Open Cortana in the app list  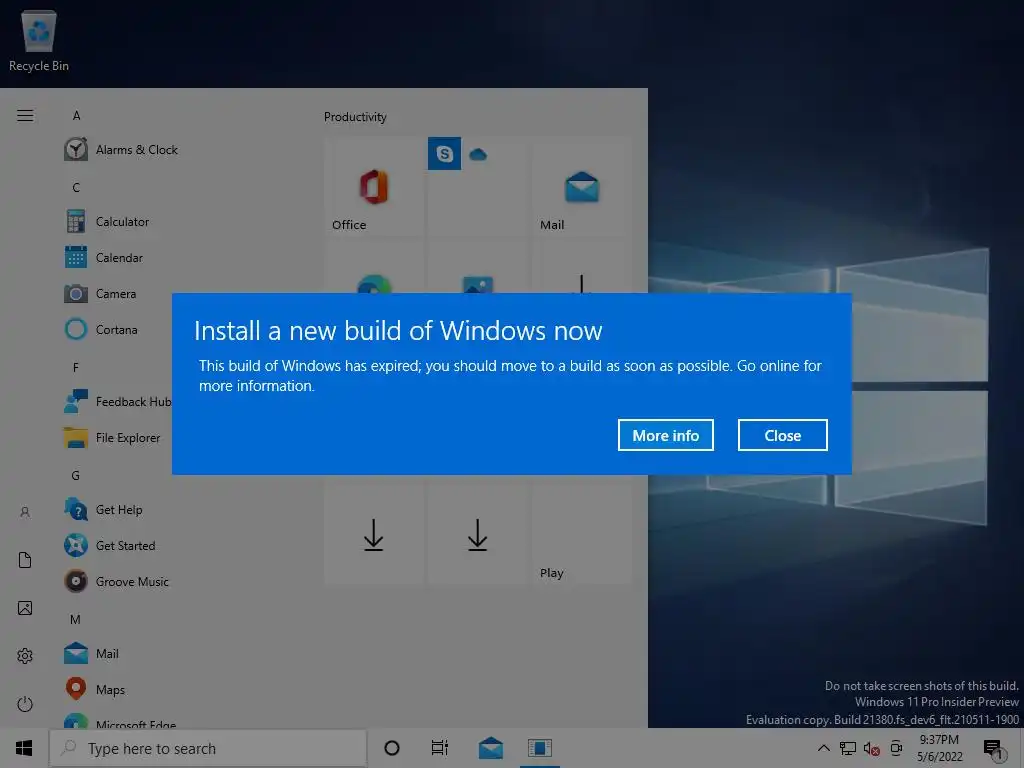(101, 329)
